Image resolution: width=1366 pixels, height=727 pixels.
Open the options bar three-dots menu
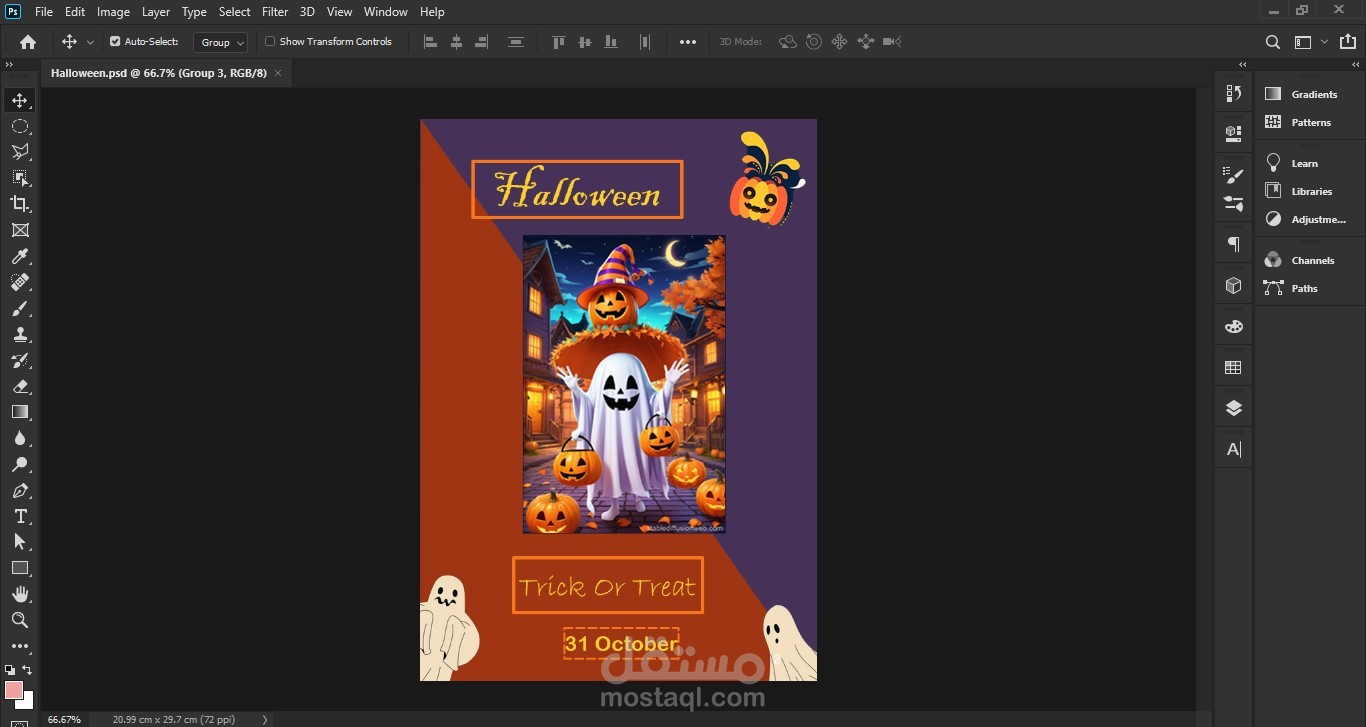[688, 42]
